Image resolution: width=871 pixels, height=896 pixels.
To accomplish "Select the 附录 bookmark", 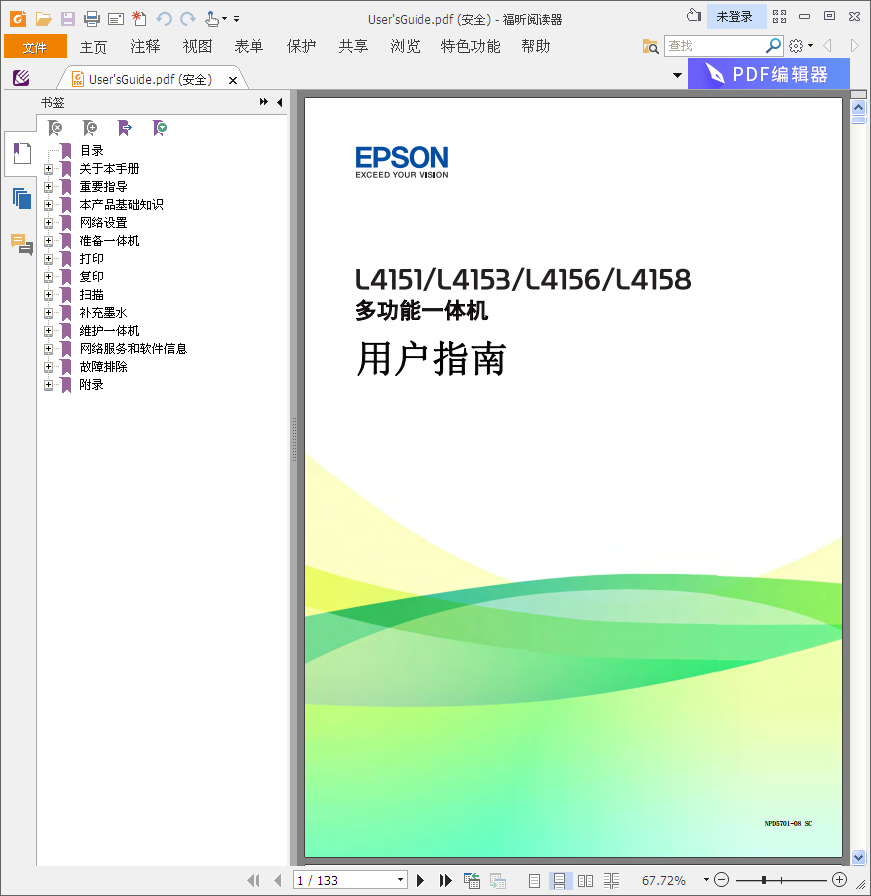I will [x=91, y=385].
